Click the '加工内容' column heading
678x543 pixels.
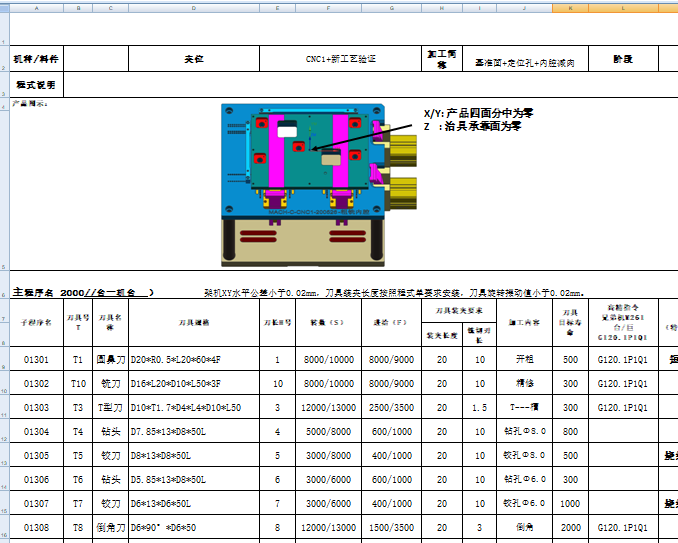[524, 323]
